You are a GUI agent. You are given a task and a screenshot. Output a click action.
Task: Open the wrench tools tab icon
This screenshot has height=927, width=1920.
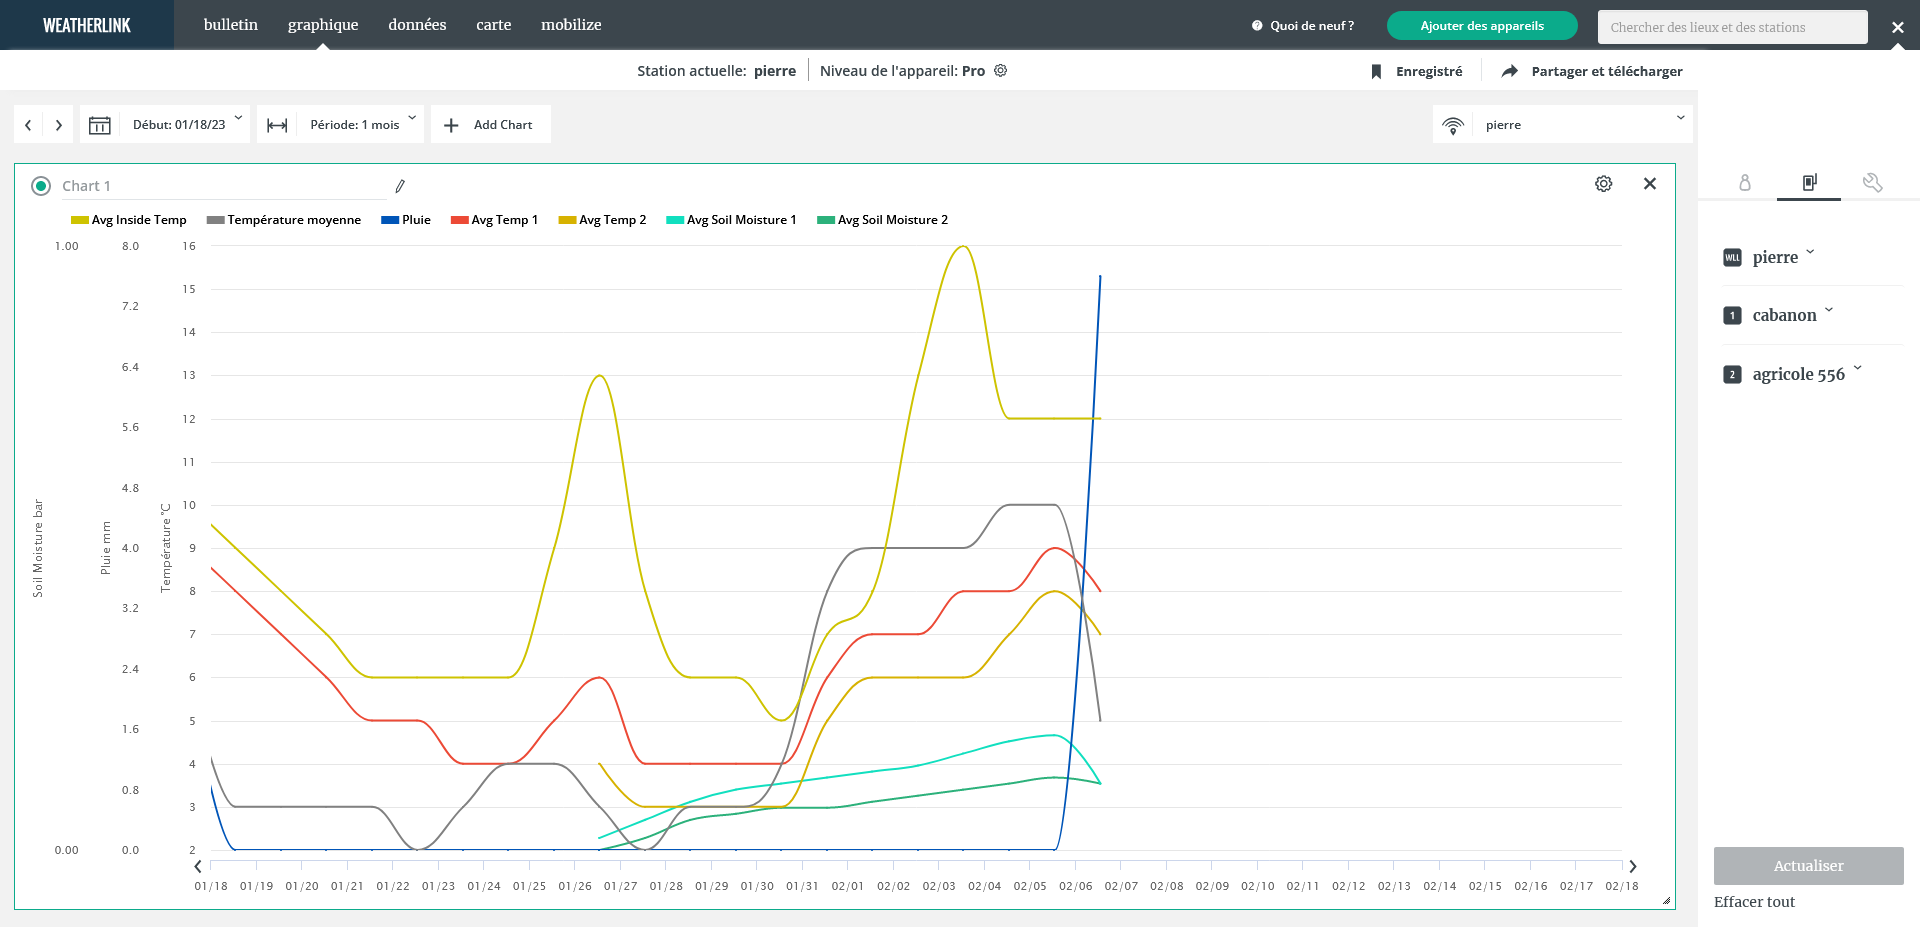point(1872,183)
